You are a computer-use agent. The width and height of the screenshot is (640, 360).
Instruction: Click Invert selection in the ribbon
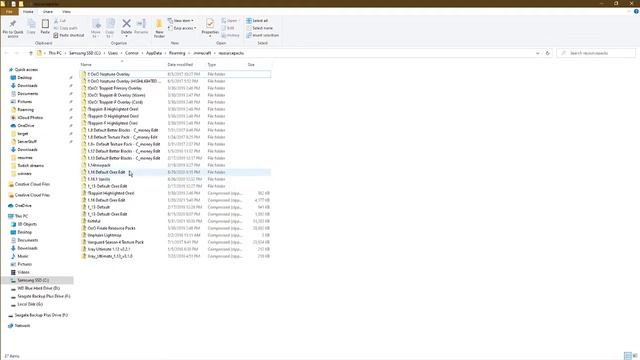tap(262, 35)
